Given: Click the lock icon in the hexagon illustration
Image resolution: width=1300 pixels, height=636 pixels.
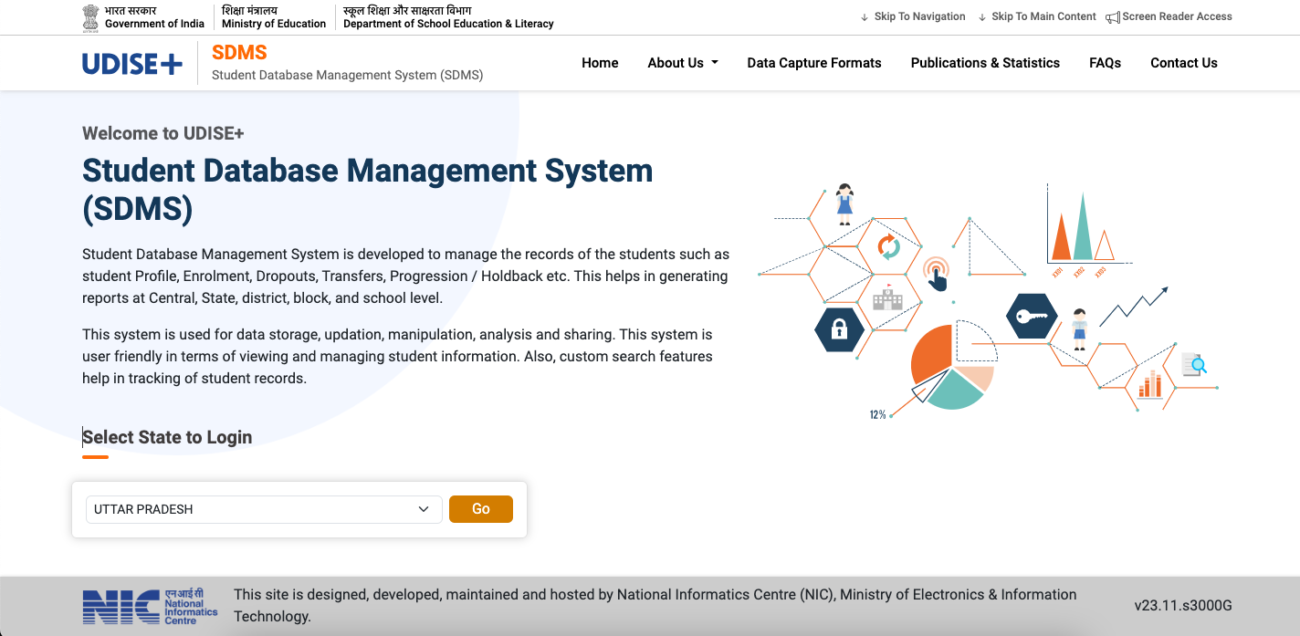Looking at the screenshot, I should (x=838, y=330).
